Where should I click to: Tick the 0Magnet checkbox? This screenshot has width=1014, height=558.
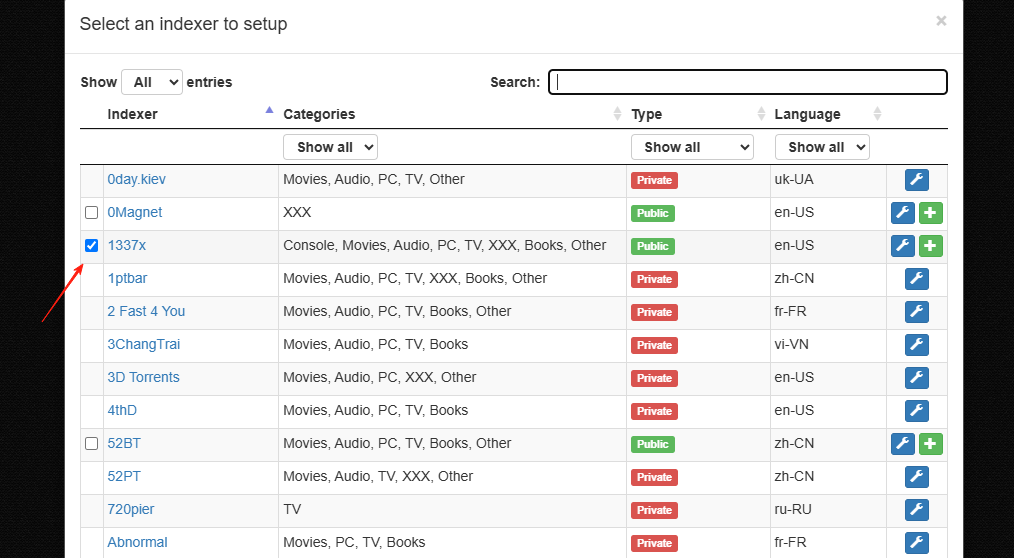pyautogui.click(x=91, y=213)
